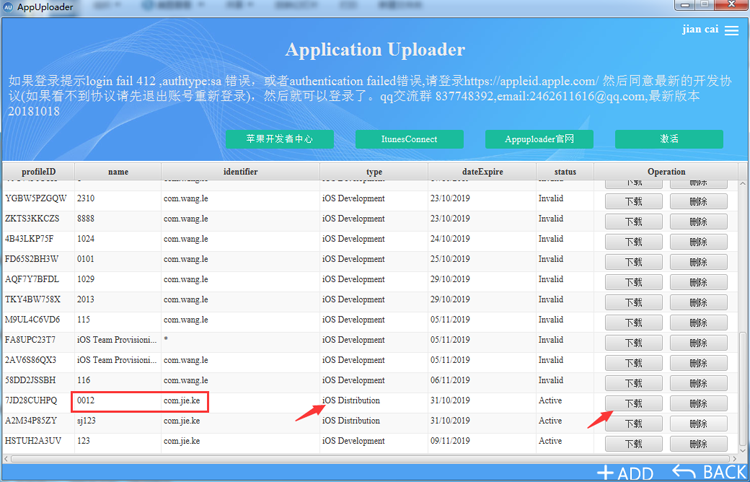Download profile 4B43LKP75F

pyautogui.click(x=633, y=241)
